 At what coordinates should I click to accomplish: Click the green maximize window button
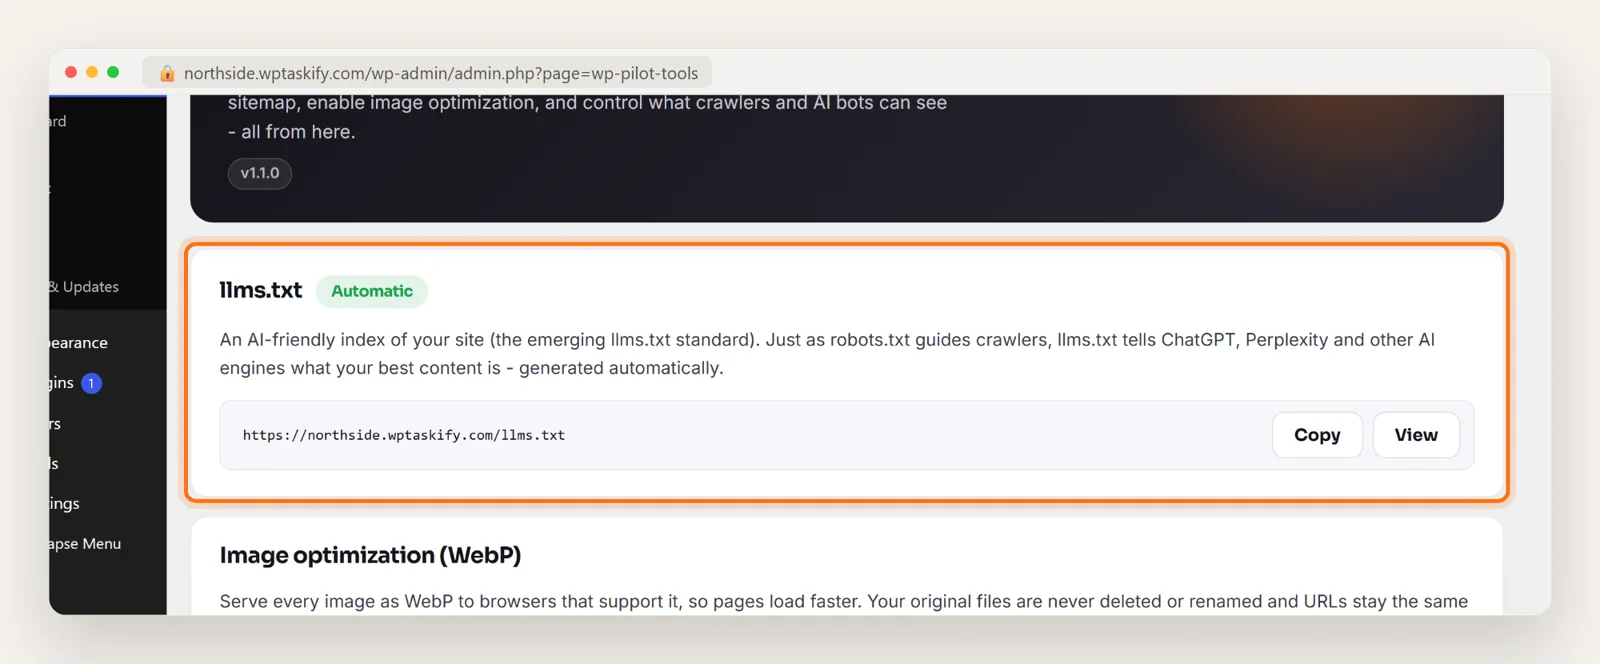[x=113, y=72]
